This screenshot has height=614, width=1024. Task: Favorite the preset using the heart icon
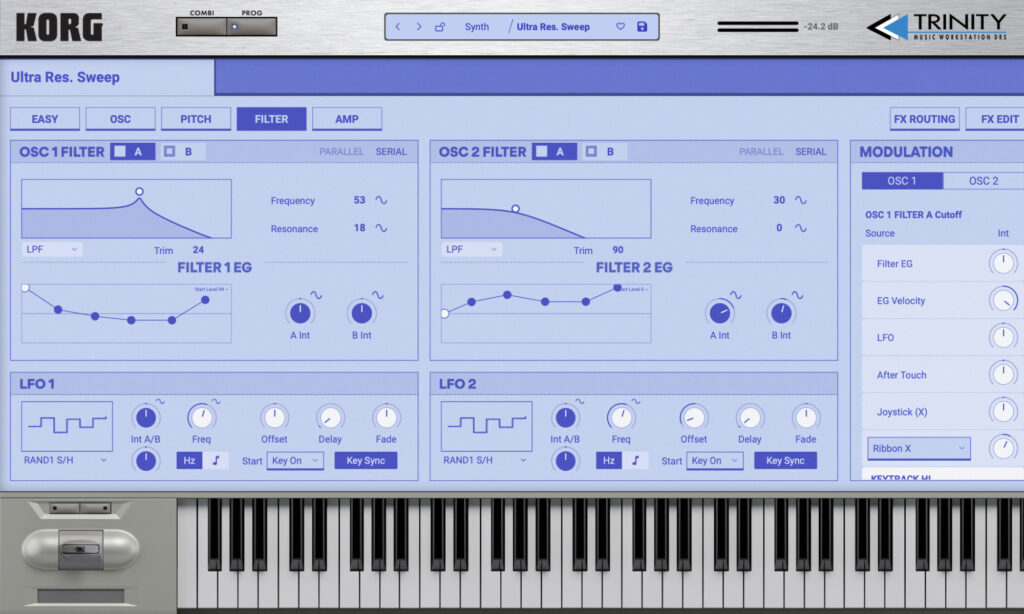(620, 26)
